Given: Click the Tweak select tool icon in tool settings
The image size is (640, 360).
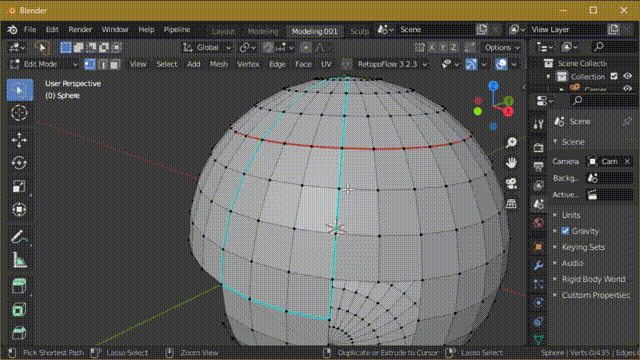Looking at the screenshot, I should point(42,47).
